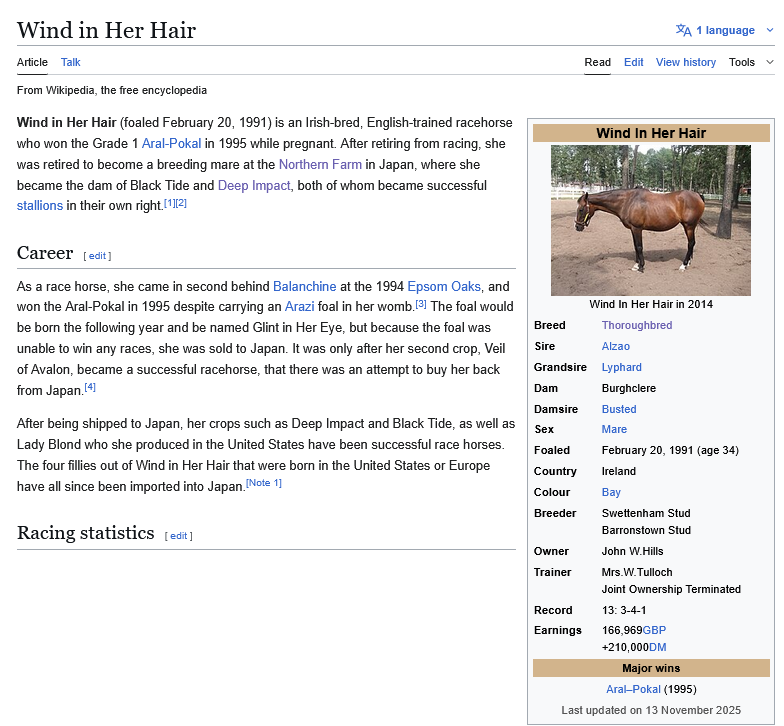
Task: Click the Joint Ownership Terminated text
Action: pos(671,589)
